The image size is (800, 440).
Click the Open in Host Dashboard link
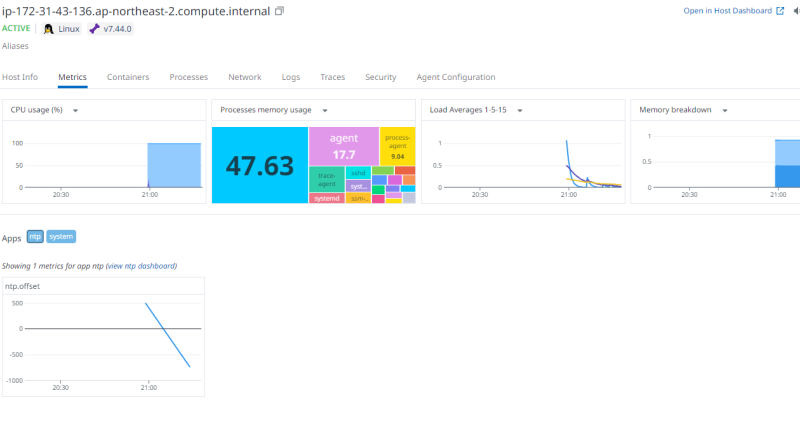coord(727,11)
